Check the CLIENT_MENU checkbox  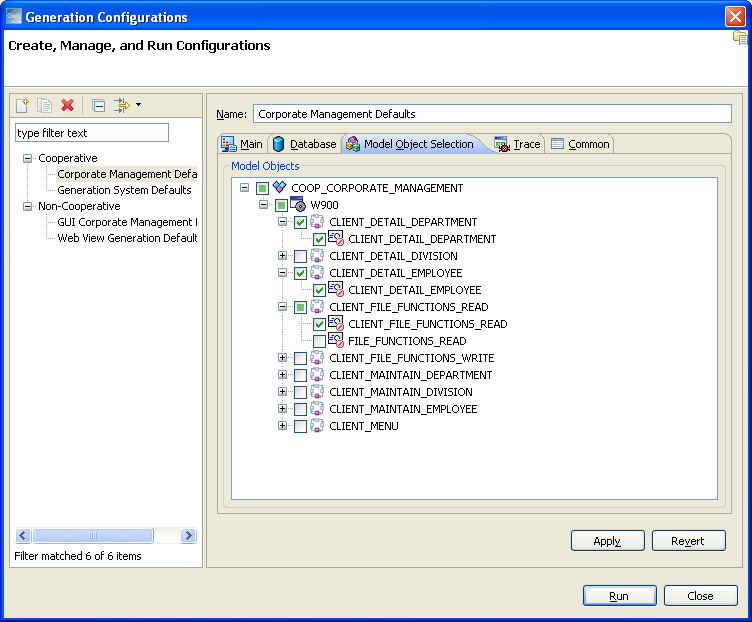(301, 426)
